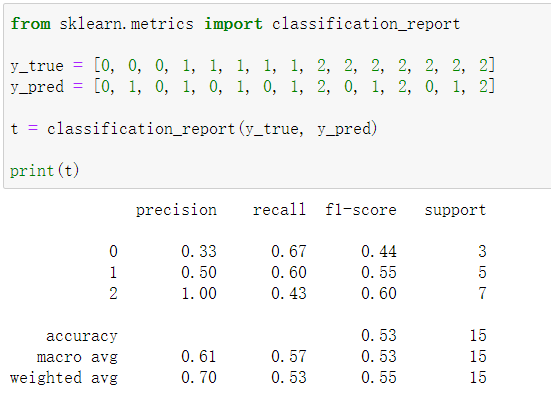This screenshot has width=551, height=396.
Task: Click the f1-score value 0.44 for class 0
Action: pos(379,252)
